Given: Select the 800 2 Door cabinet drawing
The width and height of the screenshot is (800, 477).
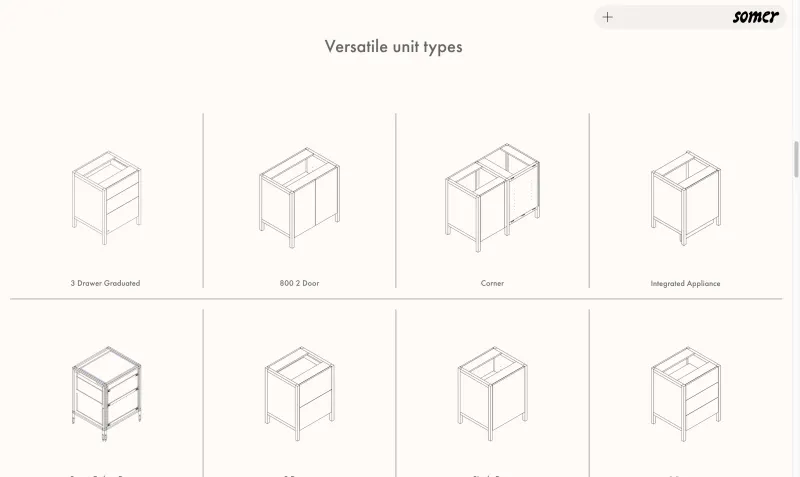Looking at the screenshot, I should 299,198.
